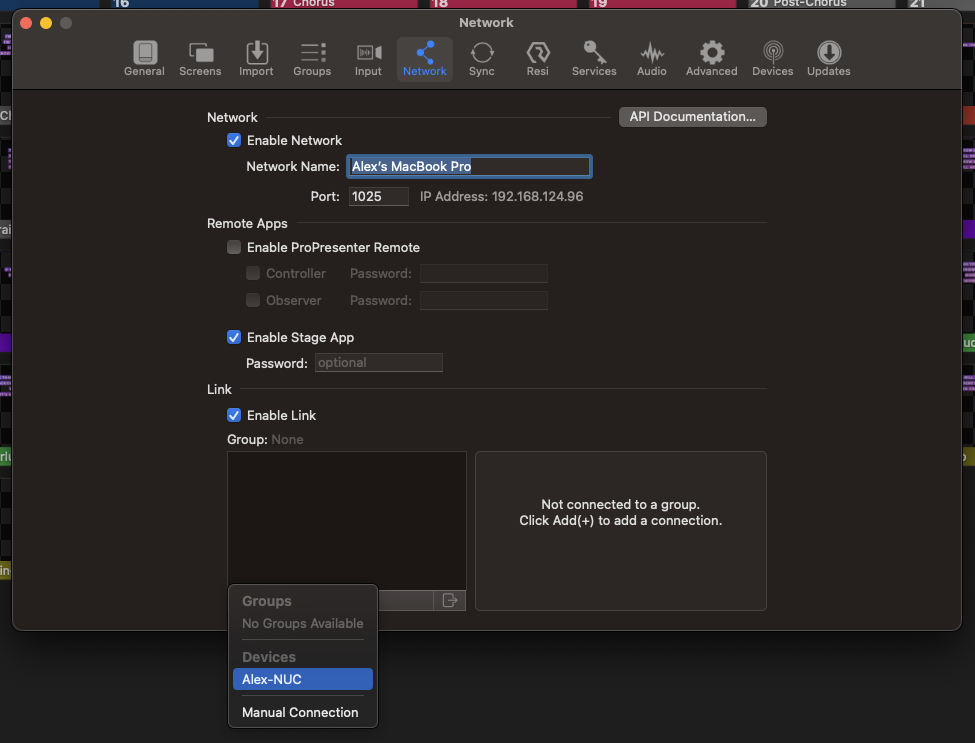Click the Remote Apps section heading

247,223
